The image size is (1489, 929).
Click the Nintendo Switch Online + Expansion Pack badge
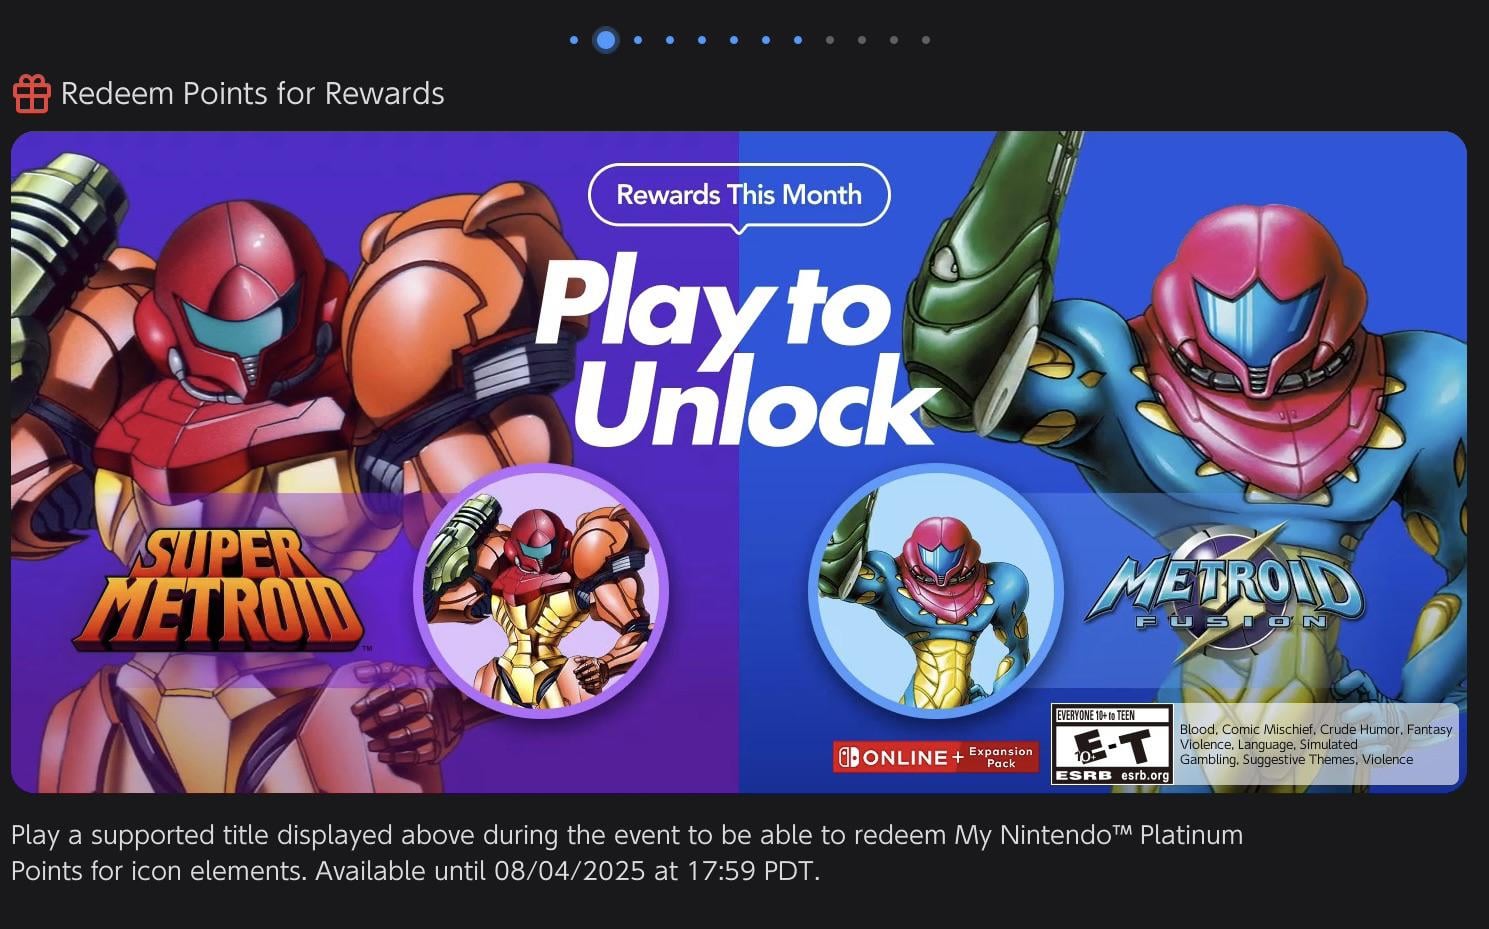pos(936,757)
